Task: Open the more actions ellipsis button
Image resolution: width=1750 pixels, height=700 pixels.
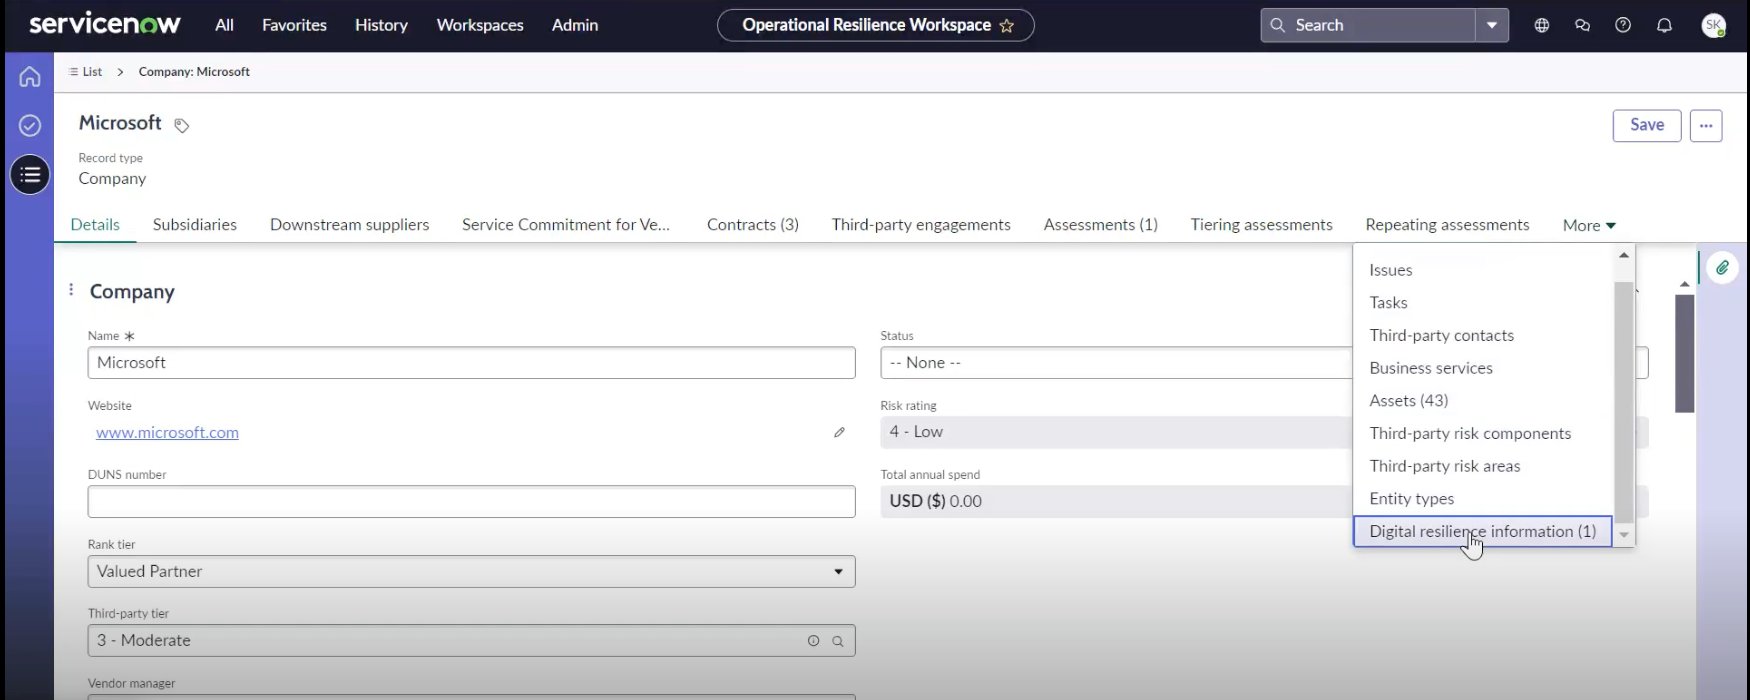Action: 1706,126
